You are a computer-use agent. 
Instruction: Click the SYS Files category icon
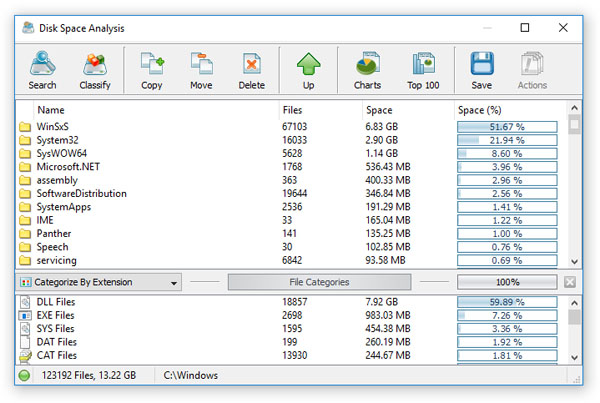[x=25, y=329]
